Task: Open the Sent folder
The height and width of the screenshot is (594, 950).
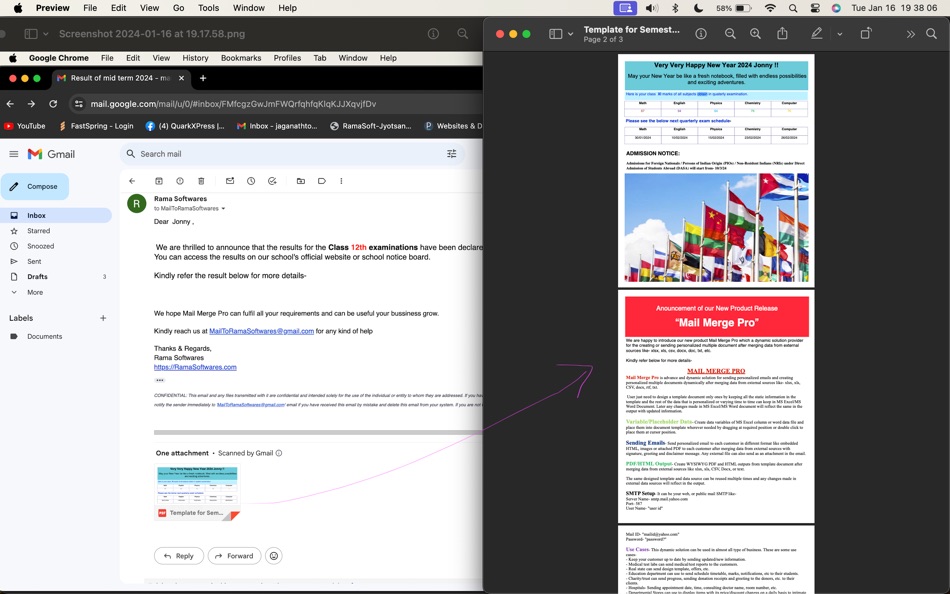Action: (x=34, y=261)
